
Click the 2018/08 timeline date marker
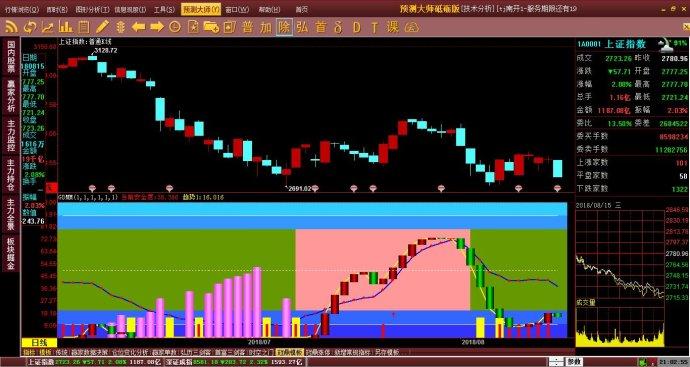(x=473, y=341)
